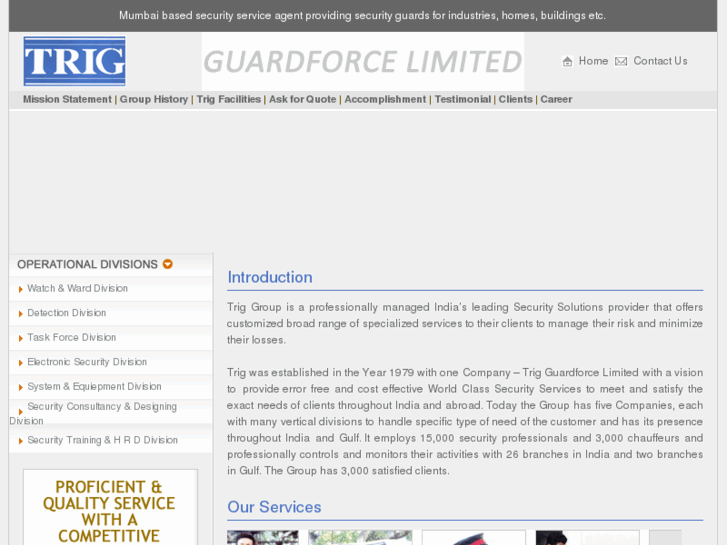
Task: Click the arrow bullet beside Security Consultancy & Designing
Action: tap(20, 412)
